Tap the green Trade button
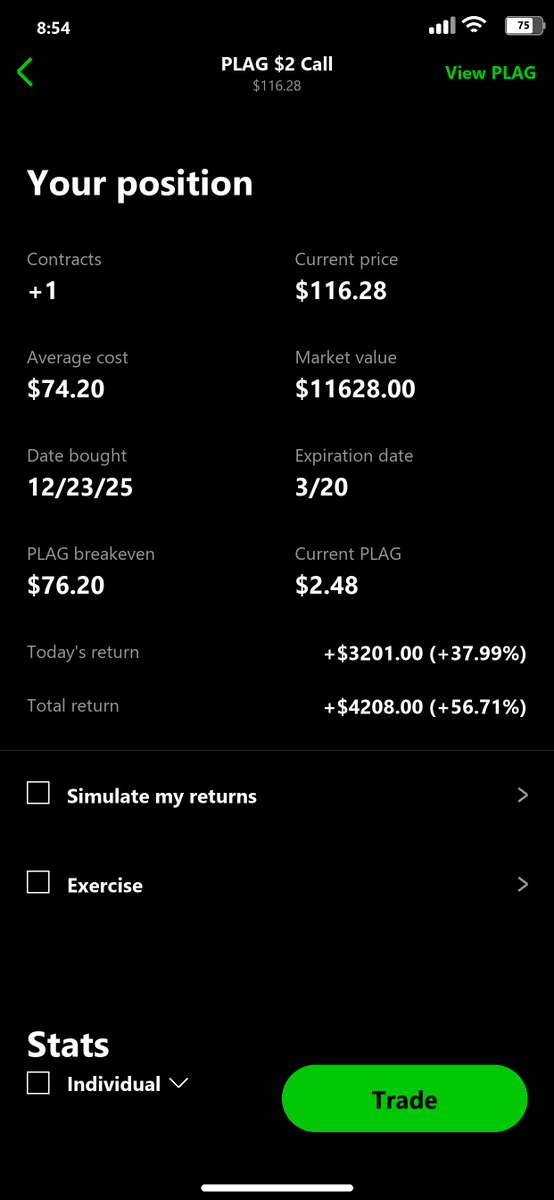Screen dimensions: 554x1200 pyautogui.click(x=404, y=1099)
